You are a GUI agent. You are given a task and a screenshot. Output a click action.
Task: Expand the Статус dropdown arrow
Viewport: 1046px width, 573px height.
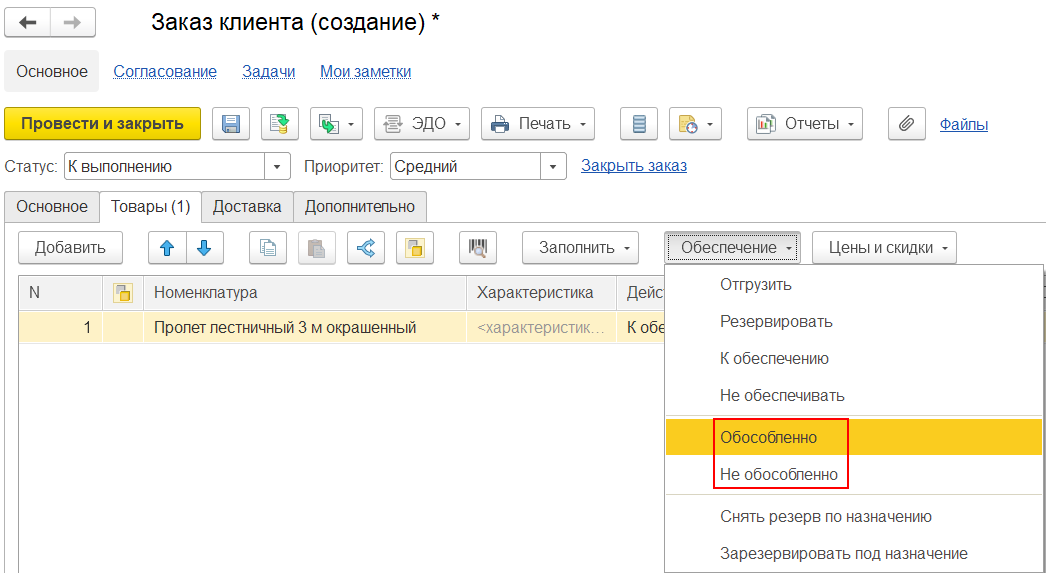(x=277, y=167)
